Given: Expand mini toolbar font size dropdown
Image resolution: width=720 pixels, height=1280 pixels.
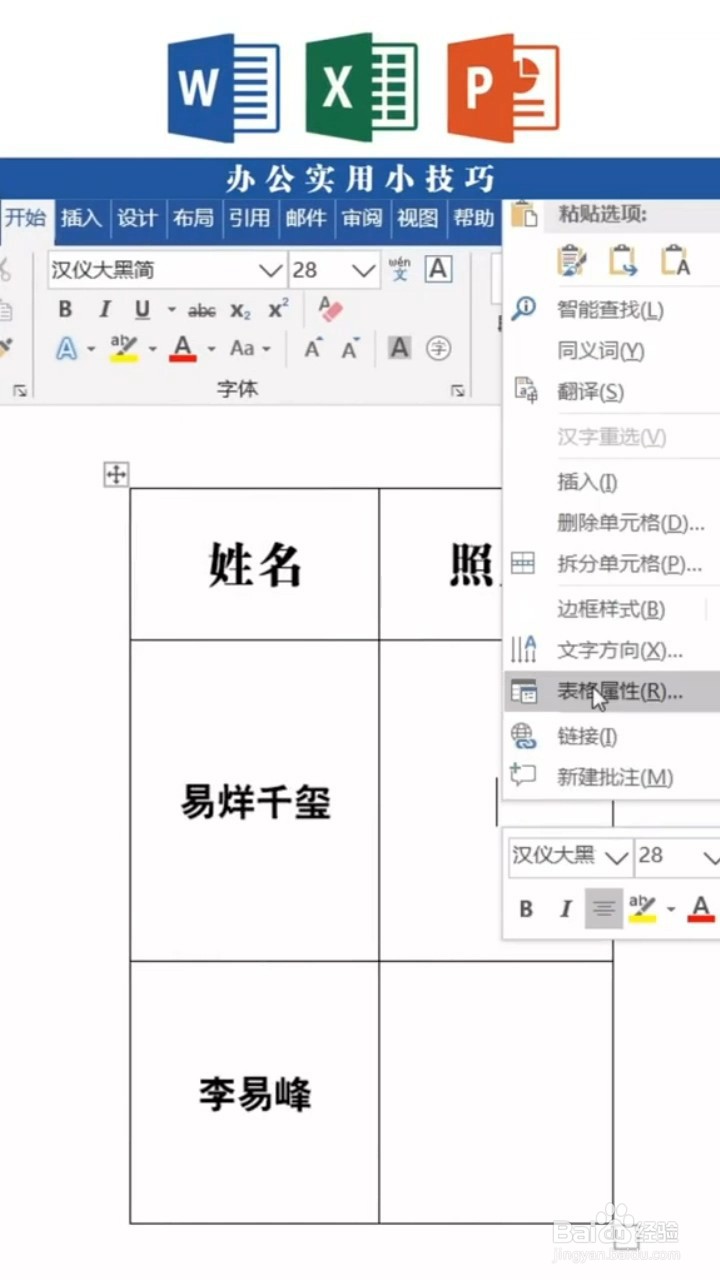Looking at the screenshot, I should 710,857.
